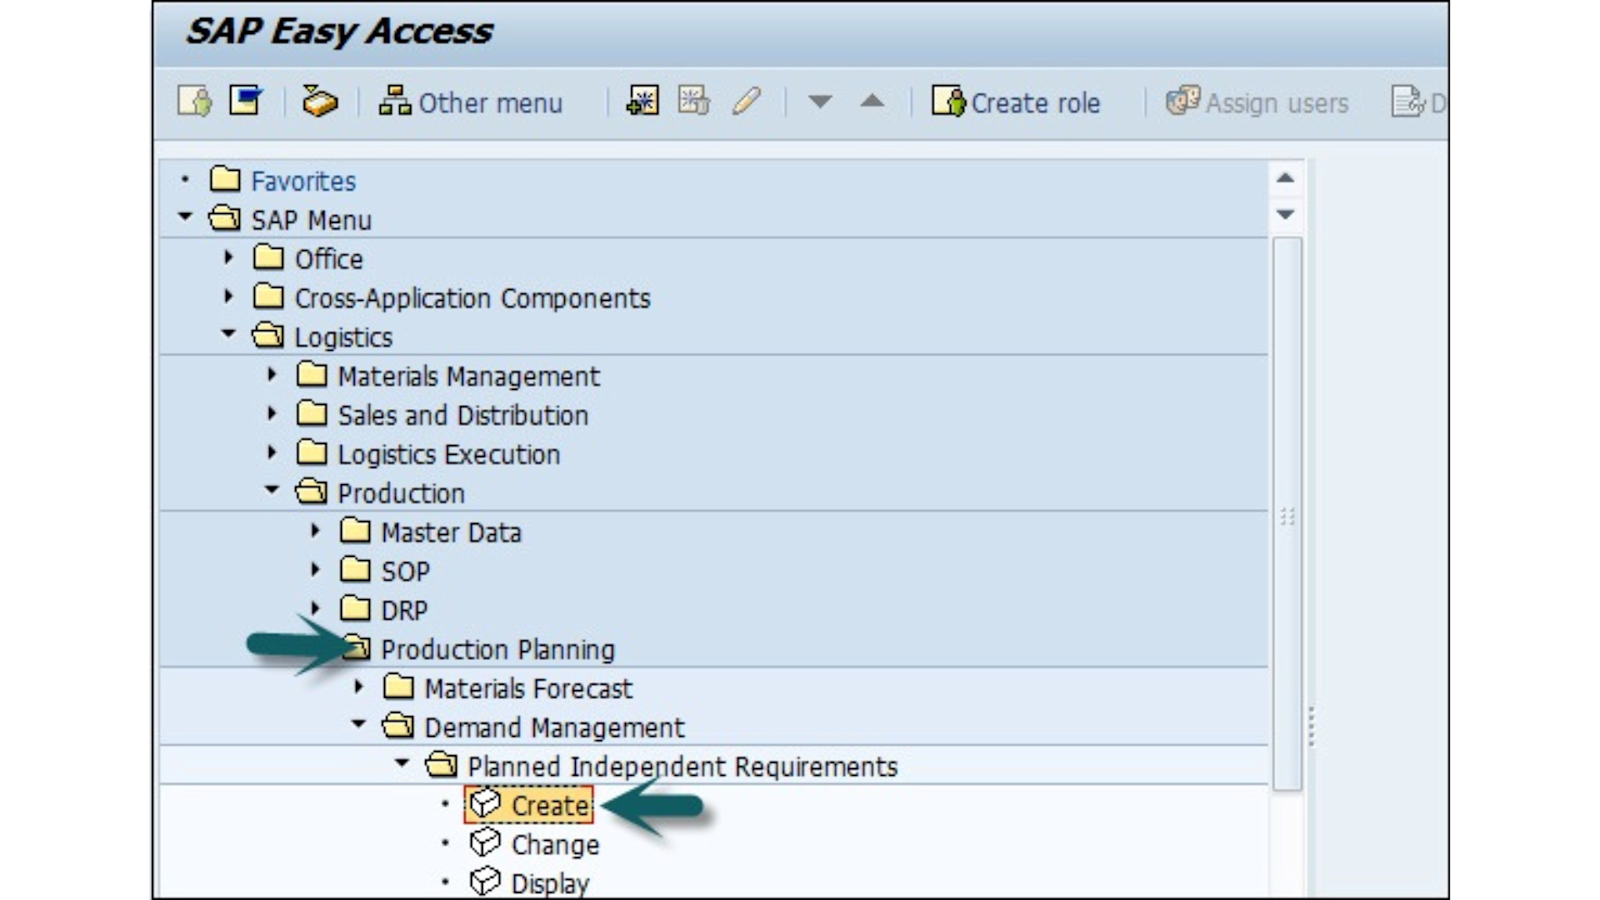Viewport: 1600px width, 900px height.
Task: Click the SOP folder icon
Action: pos(355,569)
